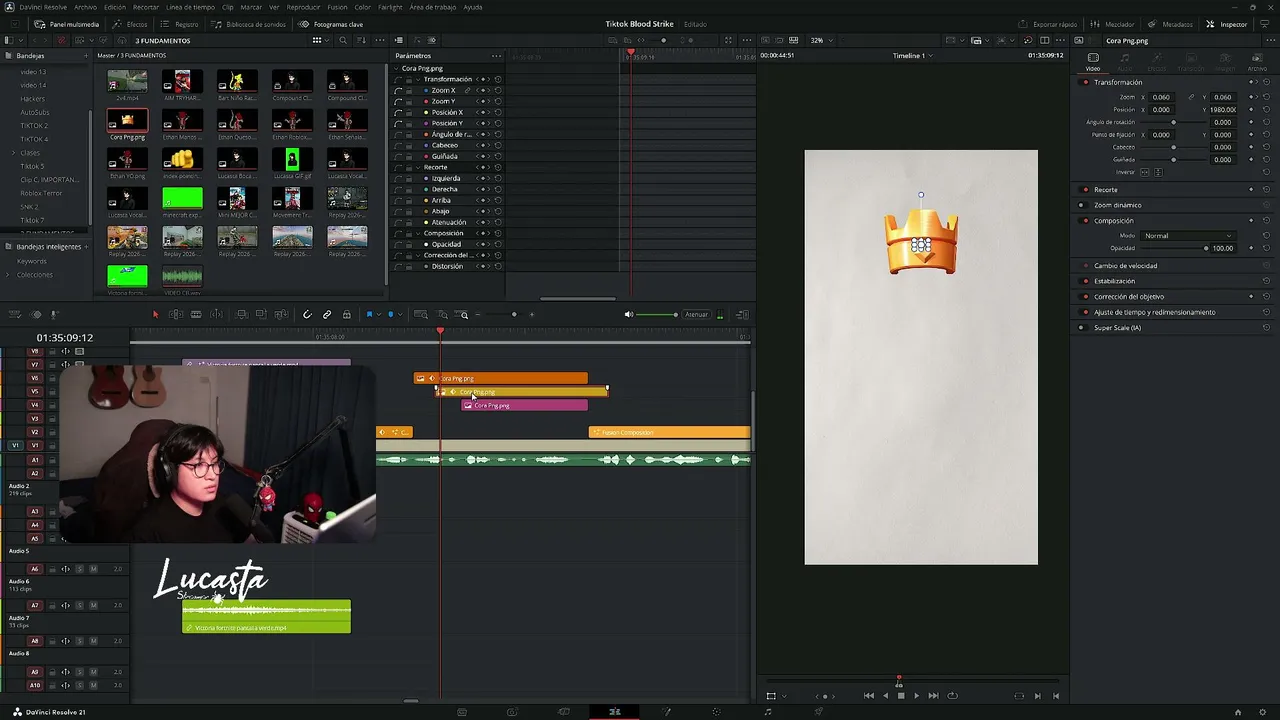The image size is (1280, 720).
Task: Expand the Clases bin folder
Action: [x=13, y=153]
